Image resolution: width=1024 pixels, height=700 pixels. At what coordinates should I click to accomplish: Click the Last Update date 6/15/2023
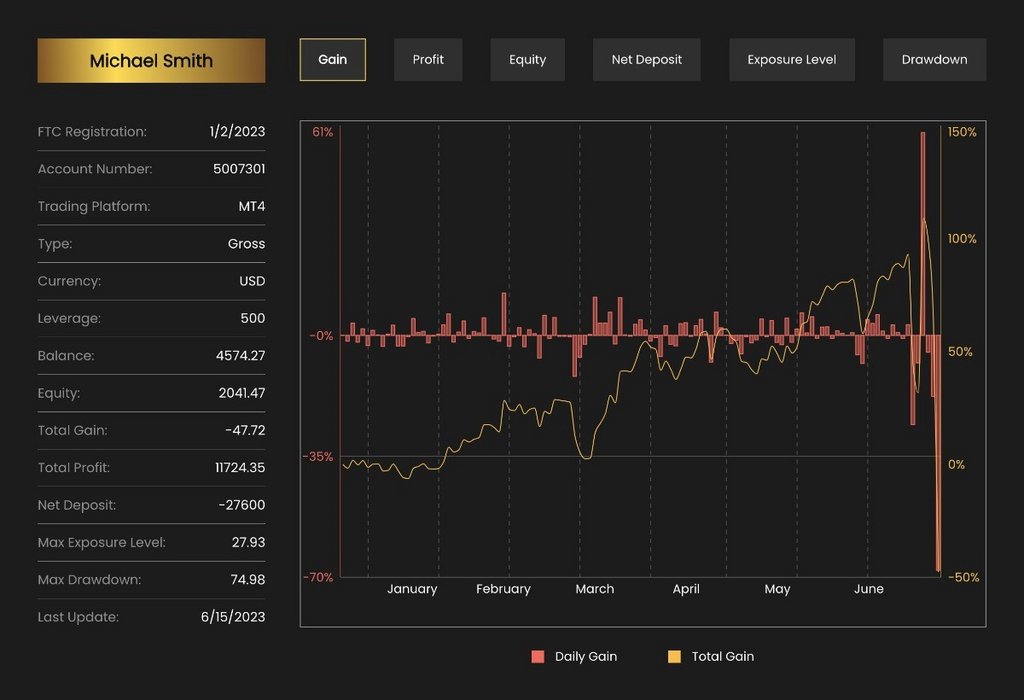point(233,616)
